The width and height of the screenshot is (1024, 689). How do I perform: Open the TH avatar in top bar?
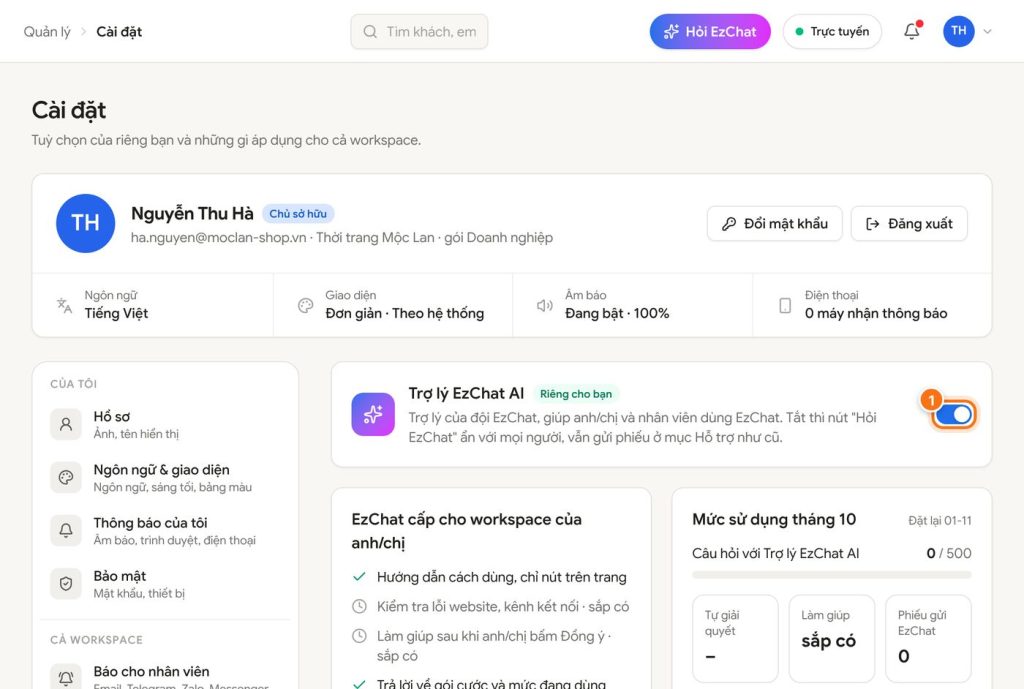pyautogui.click(x=958, y=31)
